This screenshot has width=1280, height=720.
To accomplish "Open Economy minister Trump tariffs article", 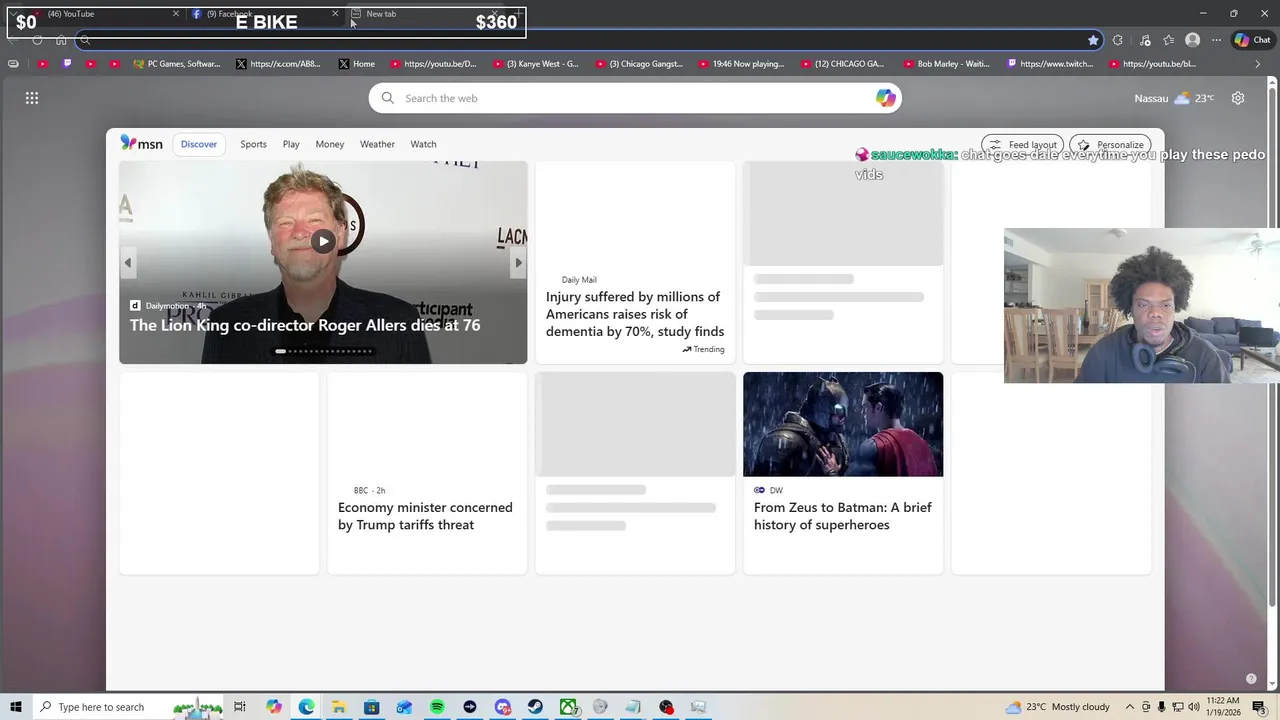I will [425, 516].
